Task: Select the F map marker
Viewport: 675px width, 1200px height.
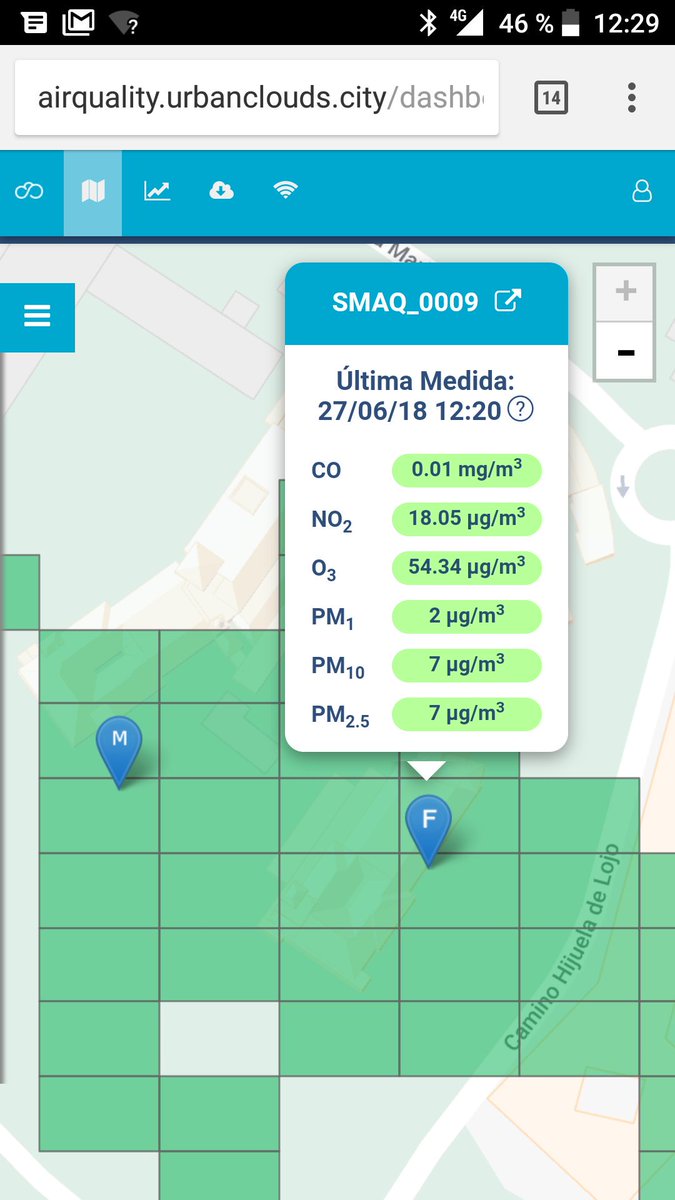Action: click(428, 831)
